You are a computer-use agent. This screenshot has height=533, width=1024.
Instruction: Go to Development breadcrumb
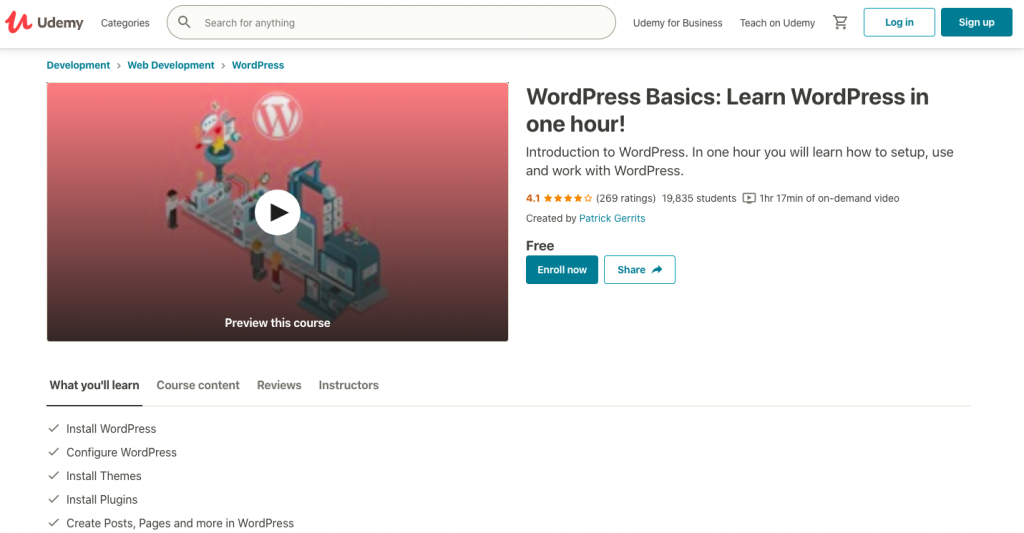(x=78, y=65)
